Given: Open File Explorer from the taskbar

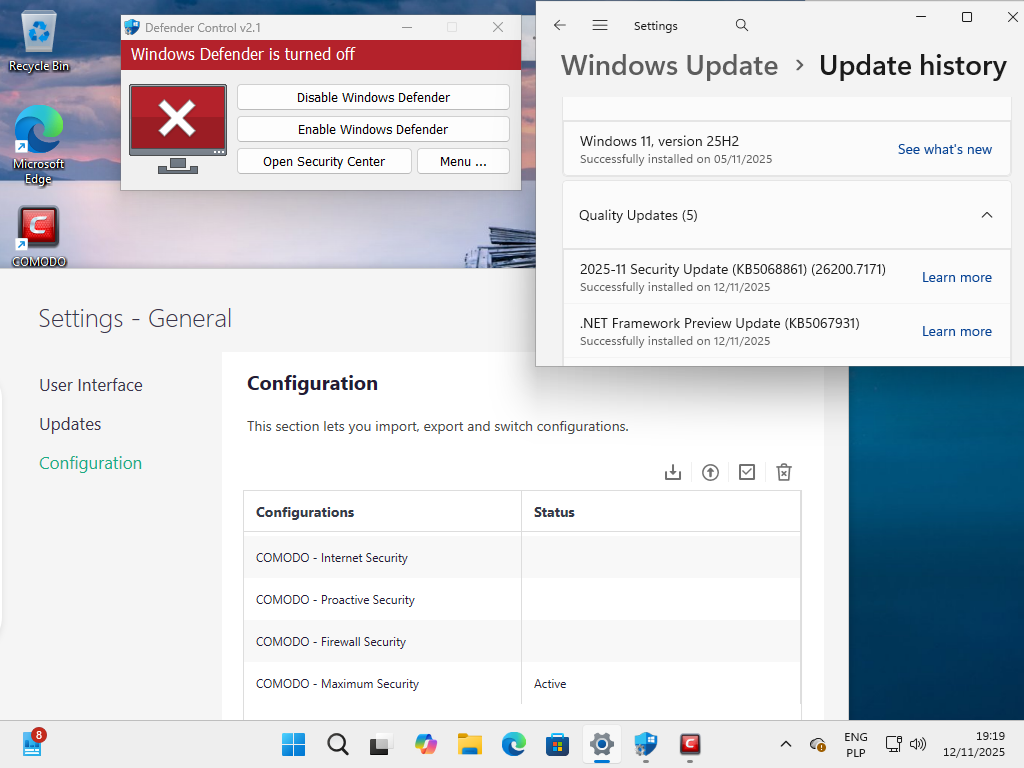Looking at the screenshot, I should [470, 744].
